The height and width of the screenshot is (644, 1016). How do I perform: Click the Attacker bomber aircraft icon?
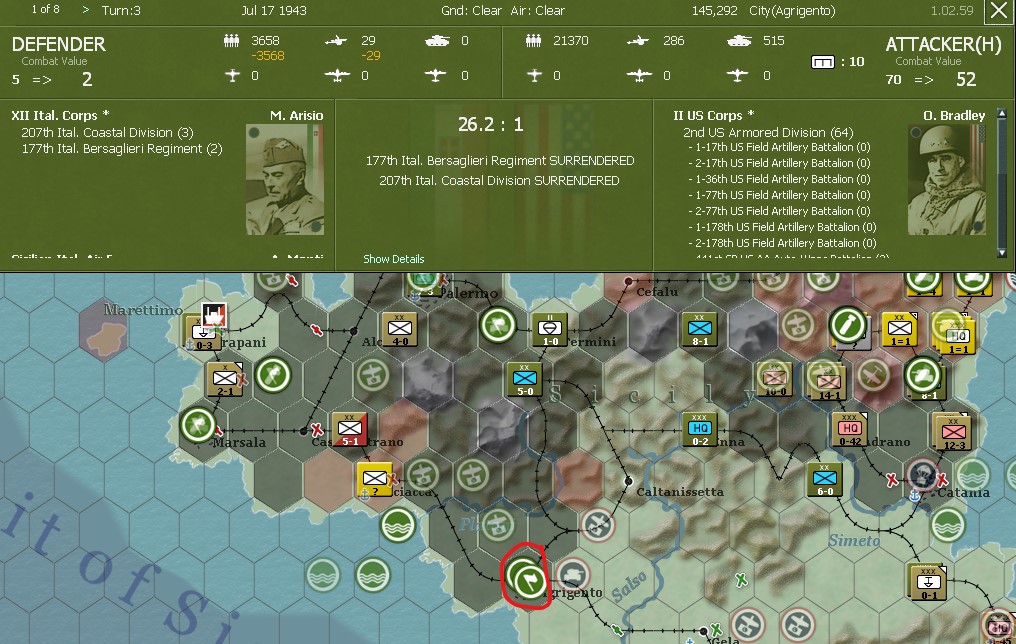click(x=639, y=76)
